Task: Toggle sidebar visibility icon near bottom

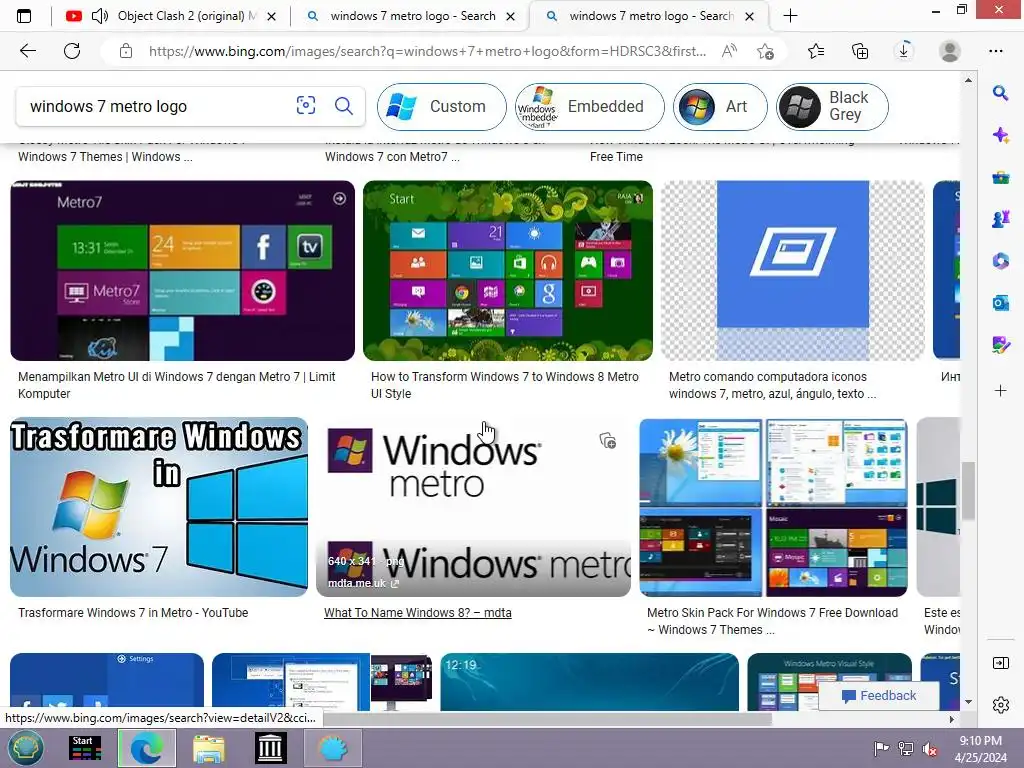Action: 1000,663
